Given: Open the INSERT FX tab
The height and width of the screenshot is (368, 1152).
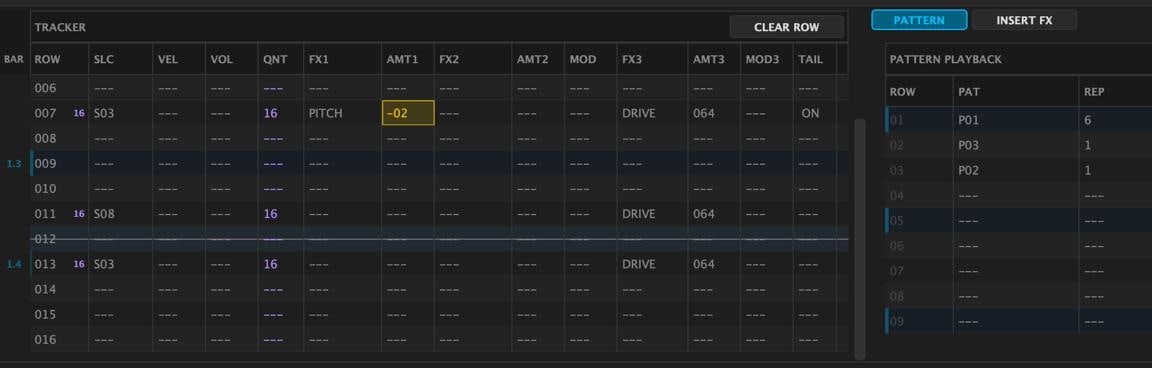Looking at the screenshot, I should (1024, 21).
